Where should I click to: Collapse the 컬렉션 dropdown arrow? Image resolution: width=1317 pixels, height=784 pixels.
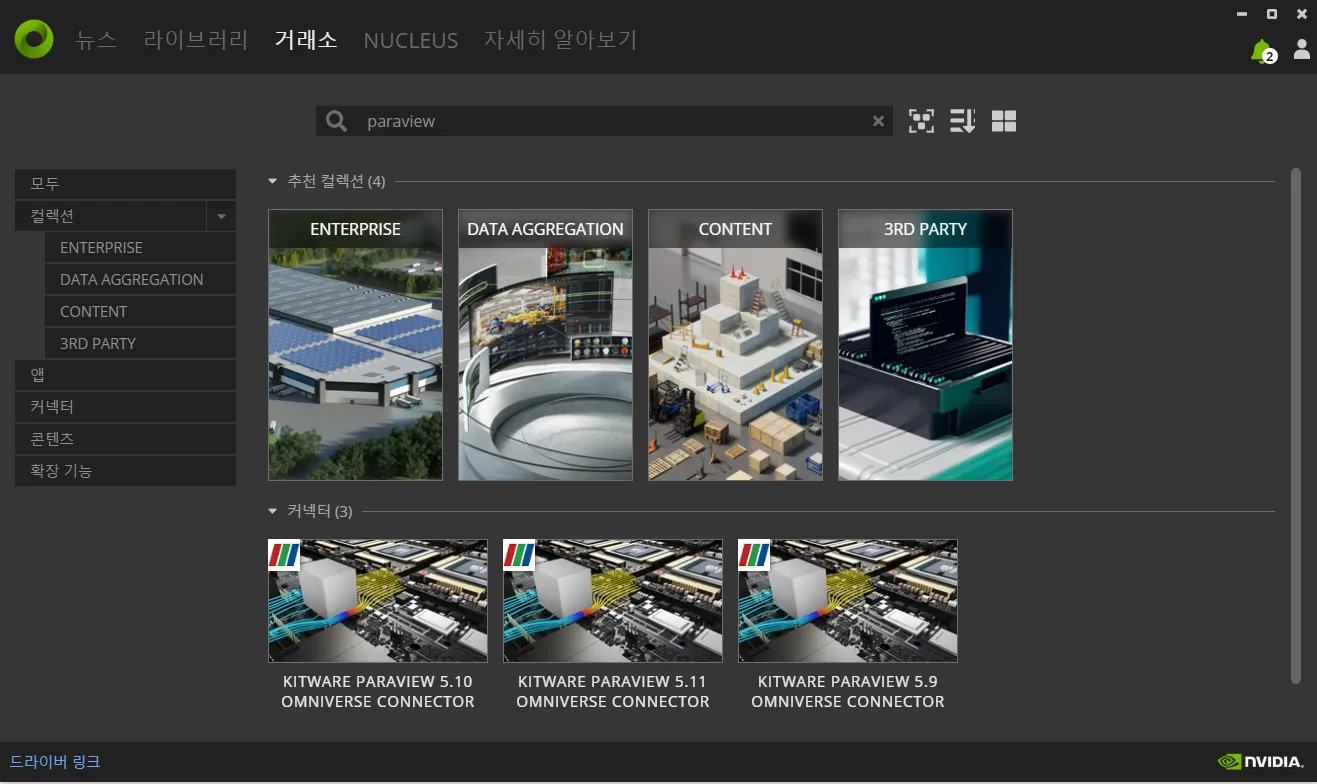pos(221,216)
